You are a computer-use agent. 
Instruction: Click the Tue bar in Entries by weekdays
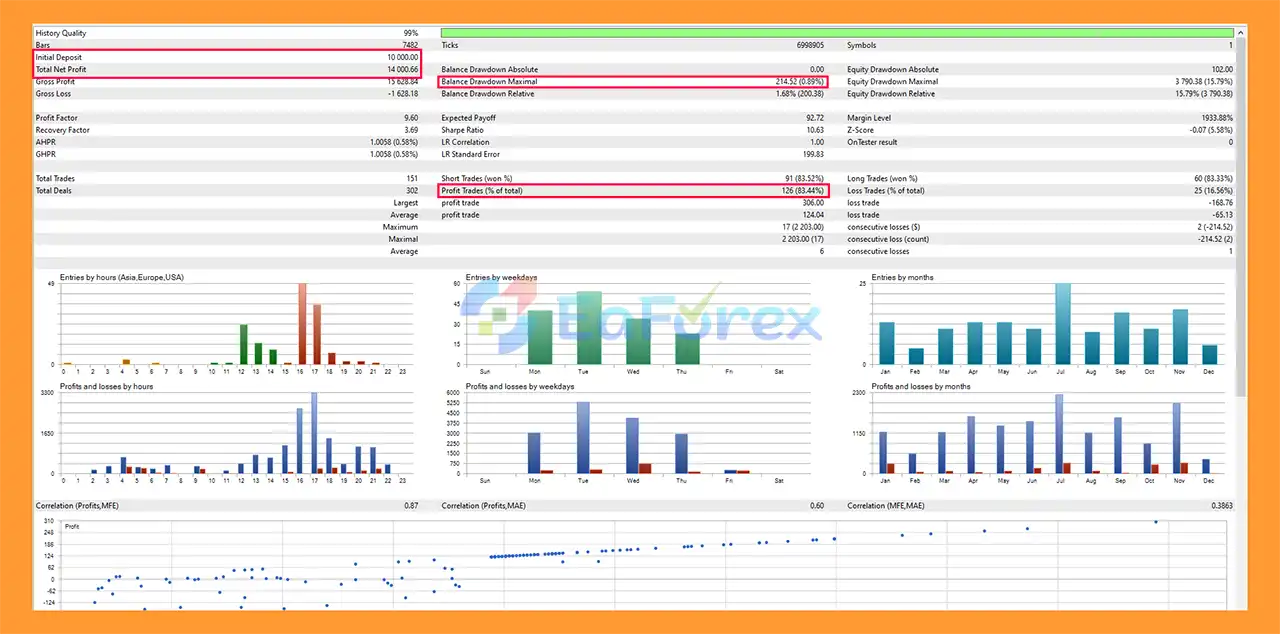pos(589,328)
